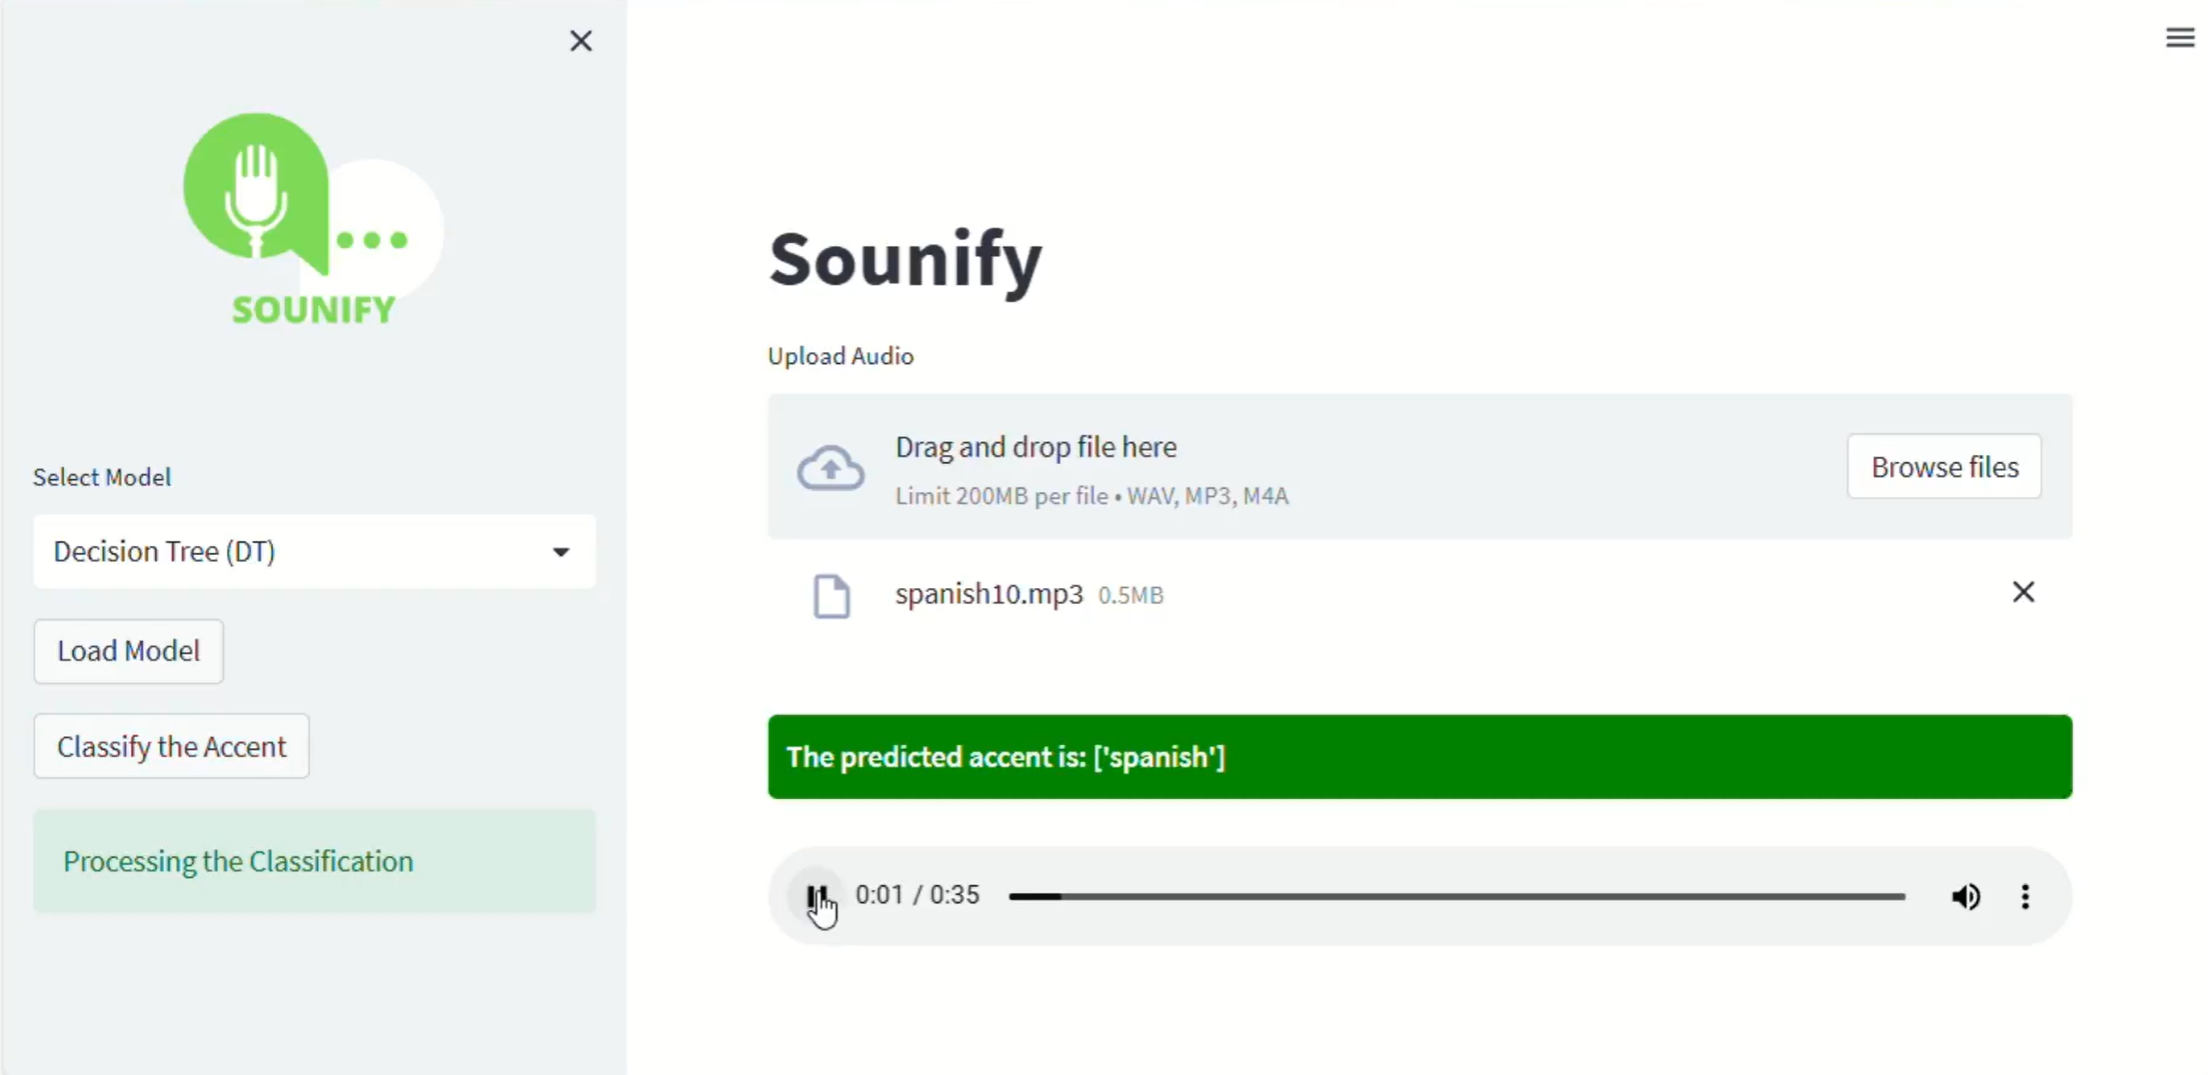The height and width of the screenshot is (1075, 2208).
Task: Remove the spanish10.mp3 uploaded file
Action: tap(2023, 592)
